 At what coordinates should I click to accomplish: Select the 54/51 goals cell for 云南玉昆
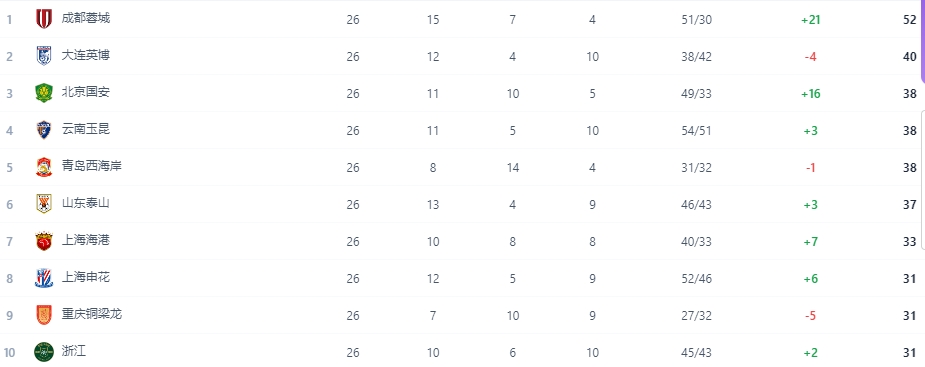click(x=696, y=131)
